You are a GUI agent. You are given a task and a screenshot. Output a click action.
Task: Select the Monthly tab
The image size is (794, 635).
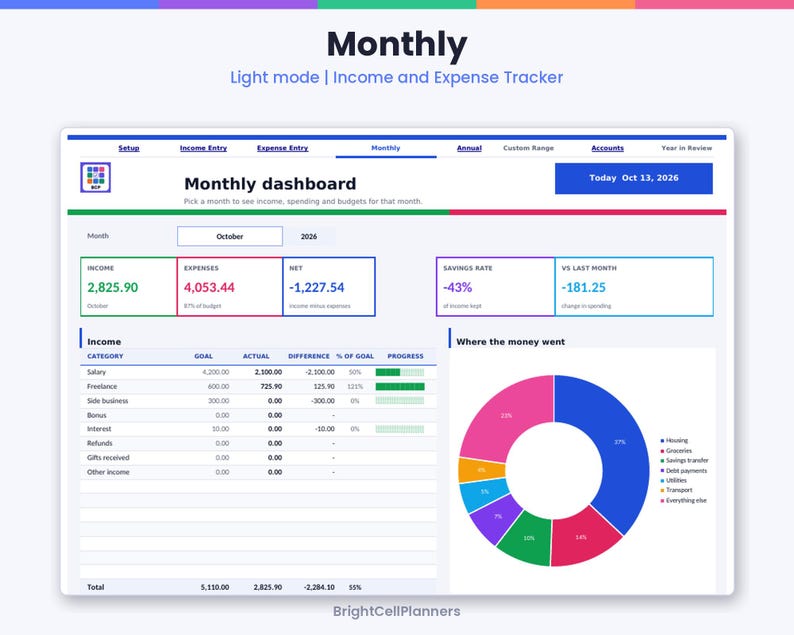click(385, 148)
